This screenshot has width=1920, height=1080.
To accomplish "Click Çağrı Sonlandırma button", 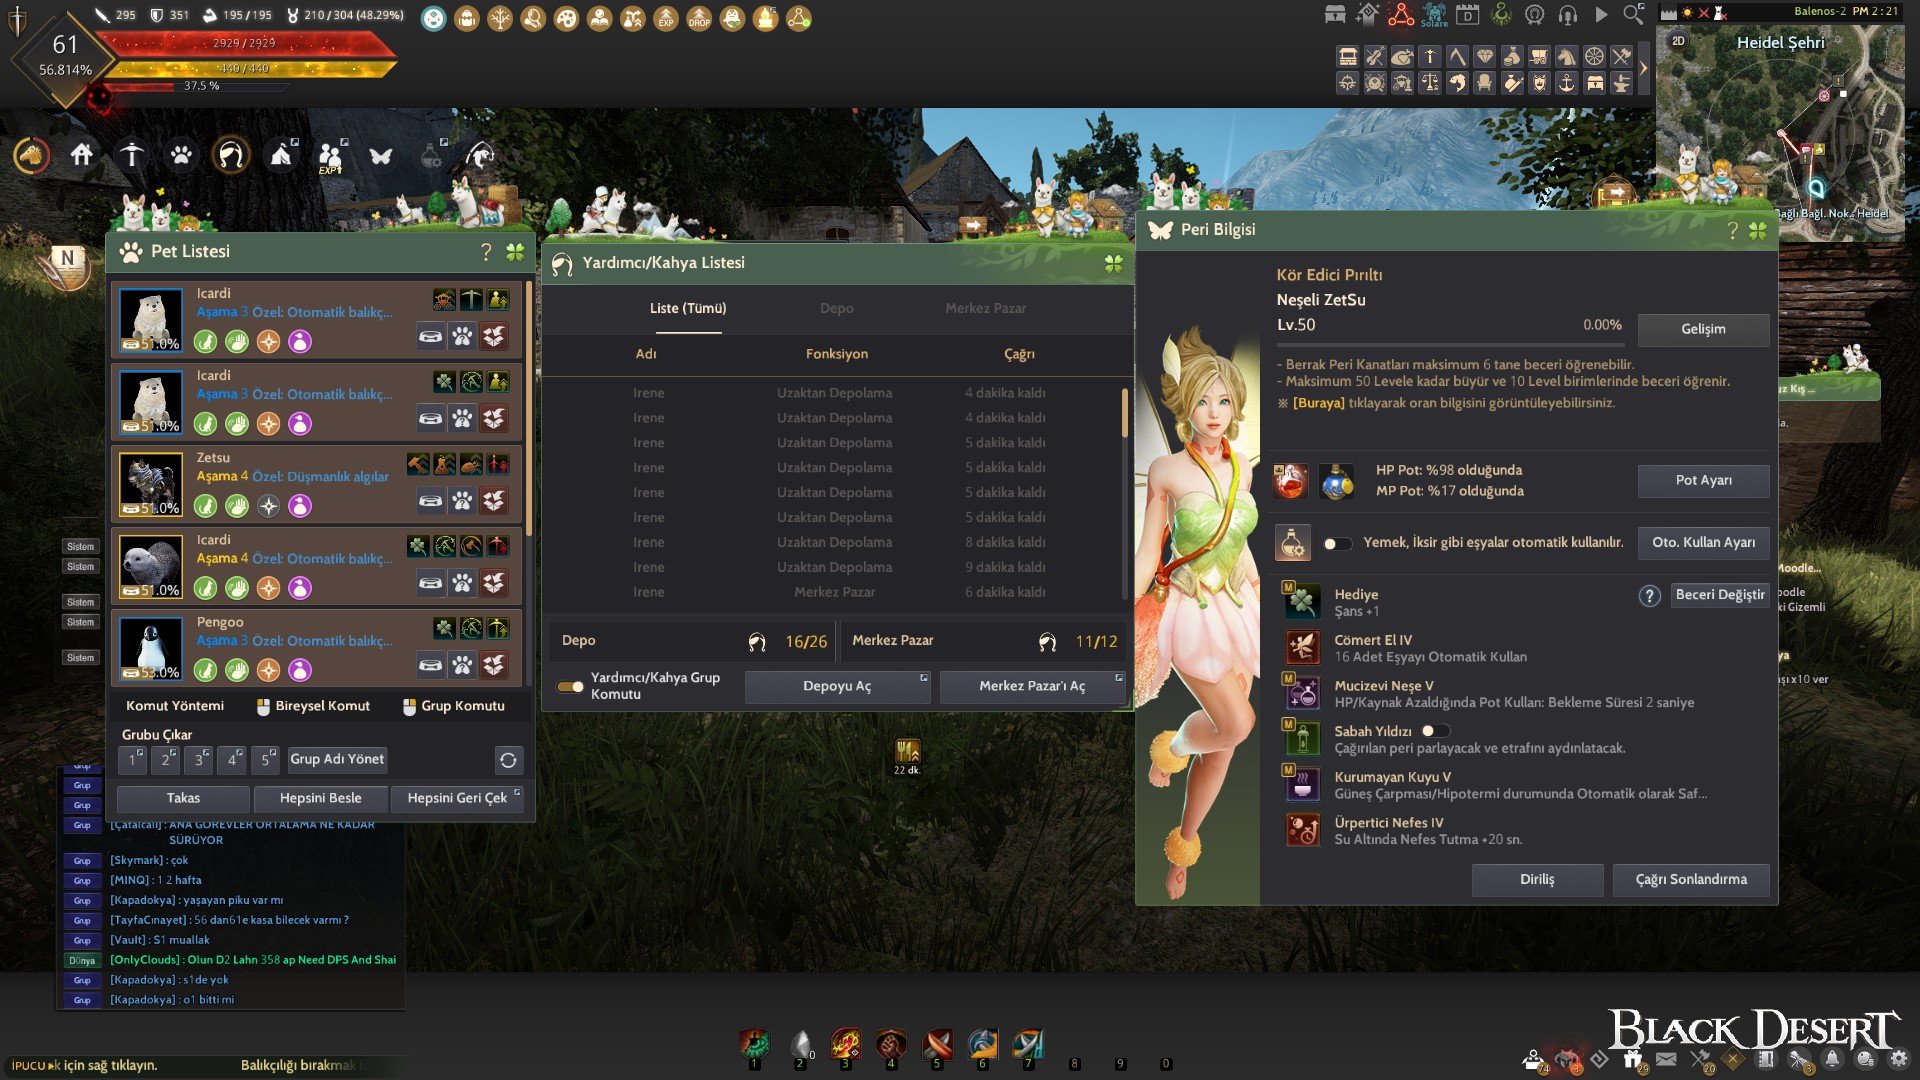I will 1691,880.
